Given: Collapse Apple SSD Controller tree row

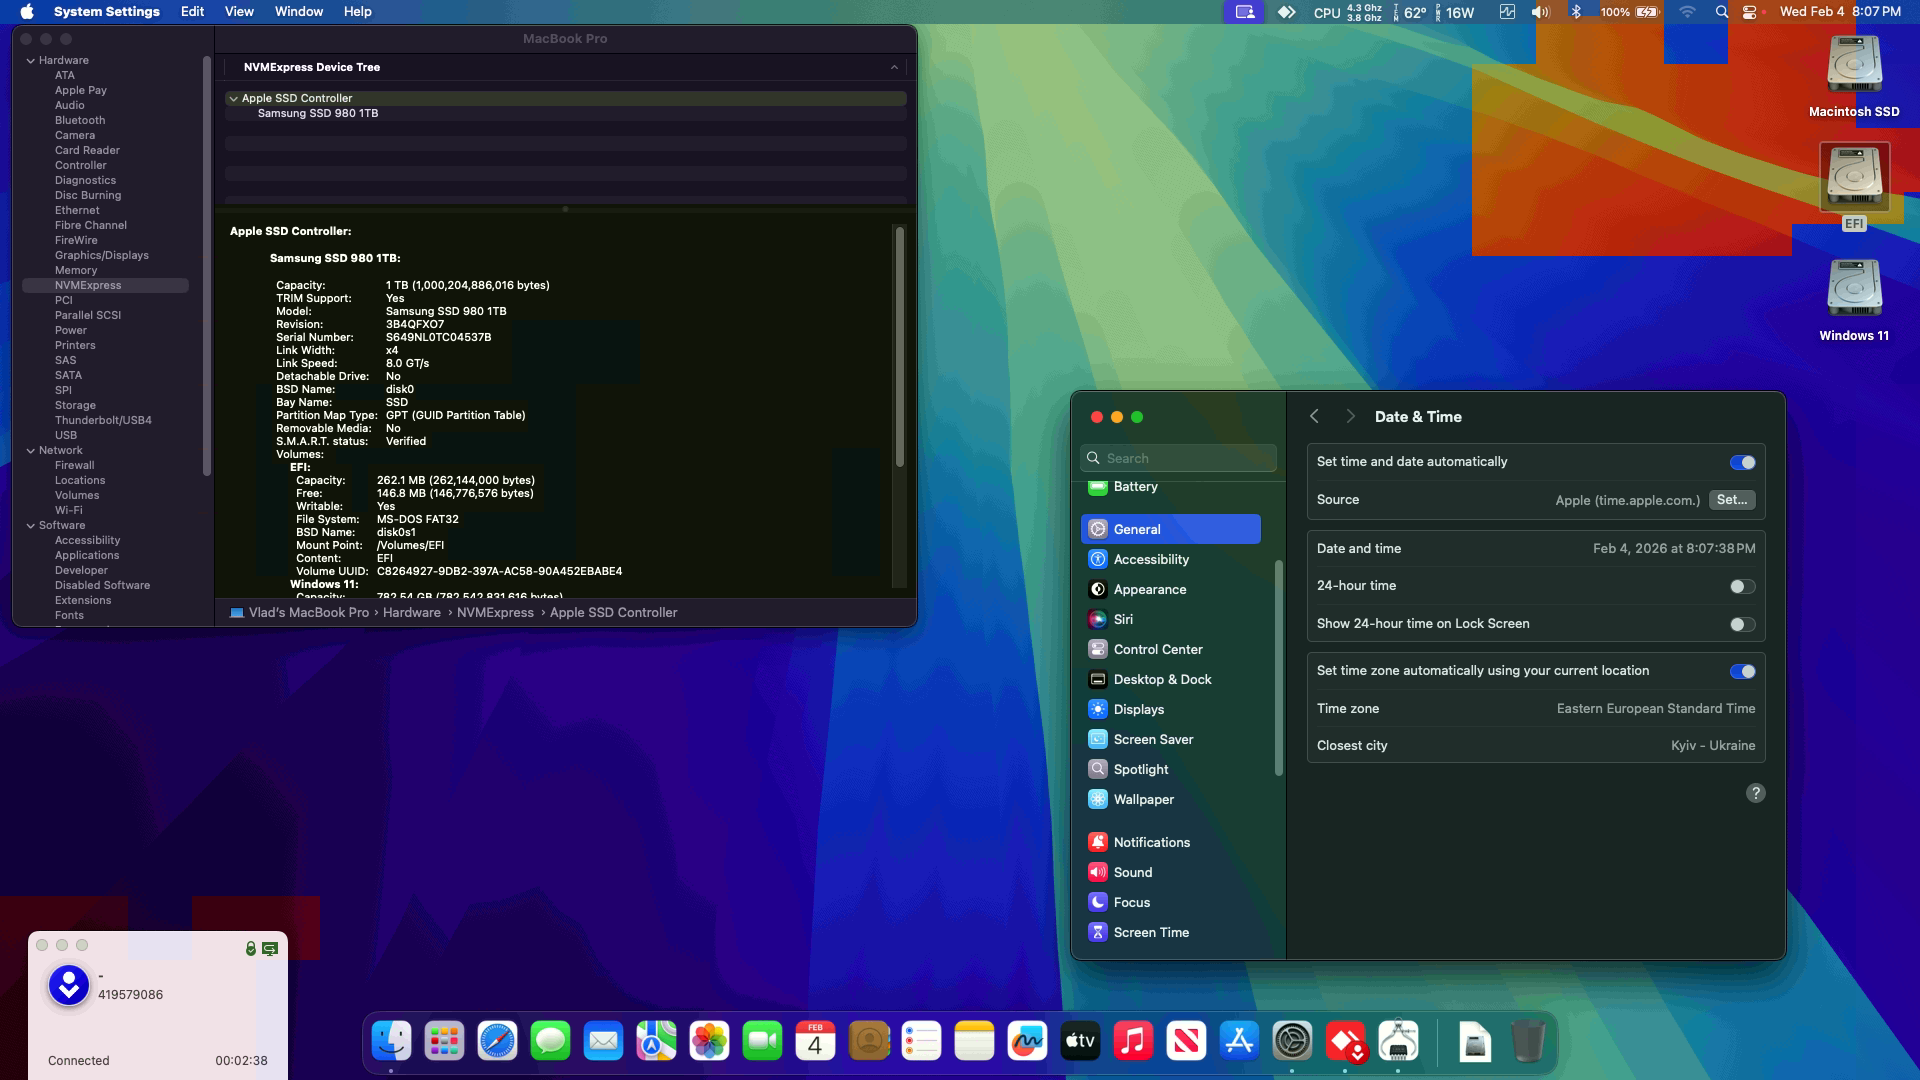Looking at the screenshot, I should point(233,99).
